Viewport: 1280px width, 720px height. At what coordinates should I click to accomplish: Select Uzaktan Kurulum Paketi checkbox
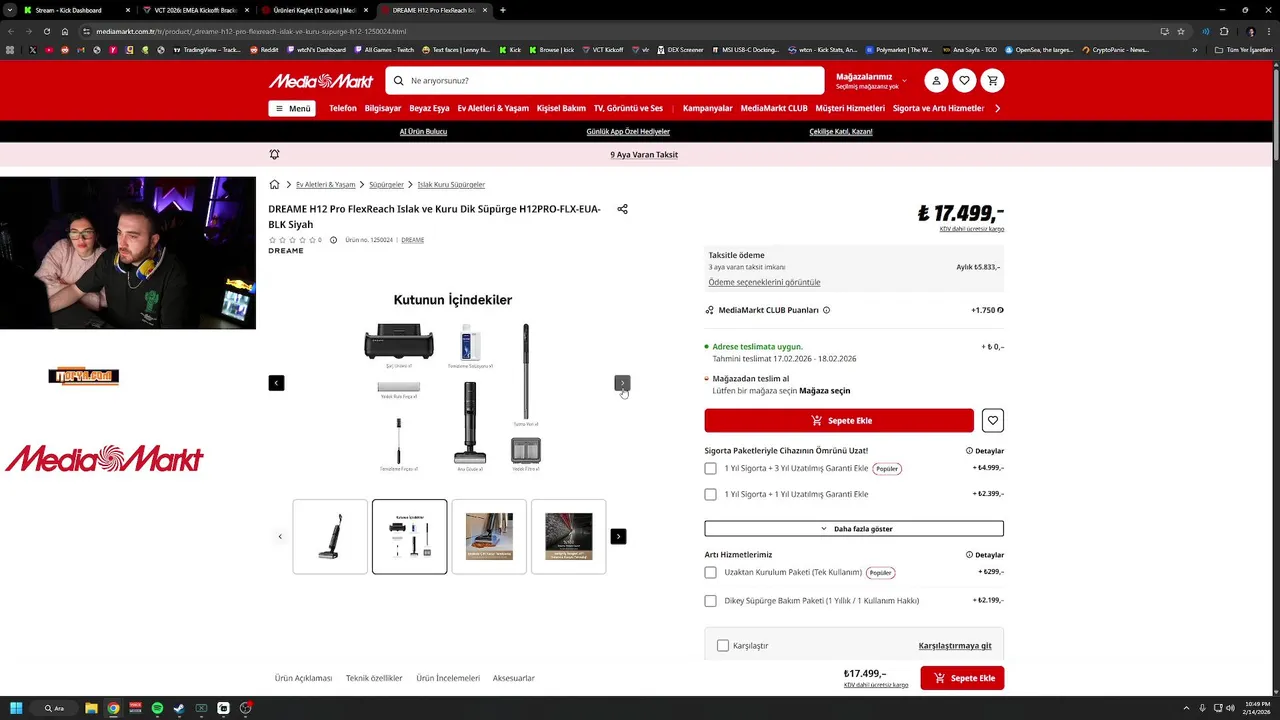point(710,573)
